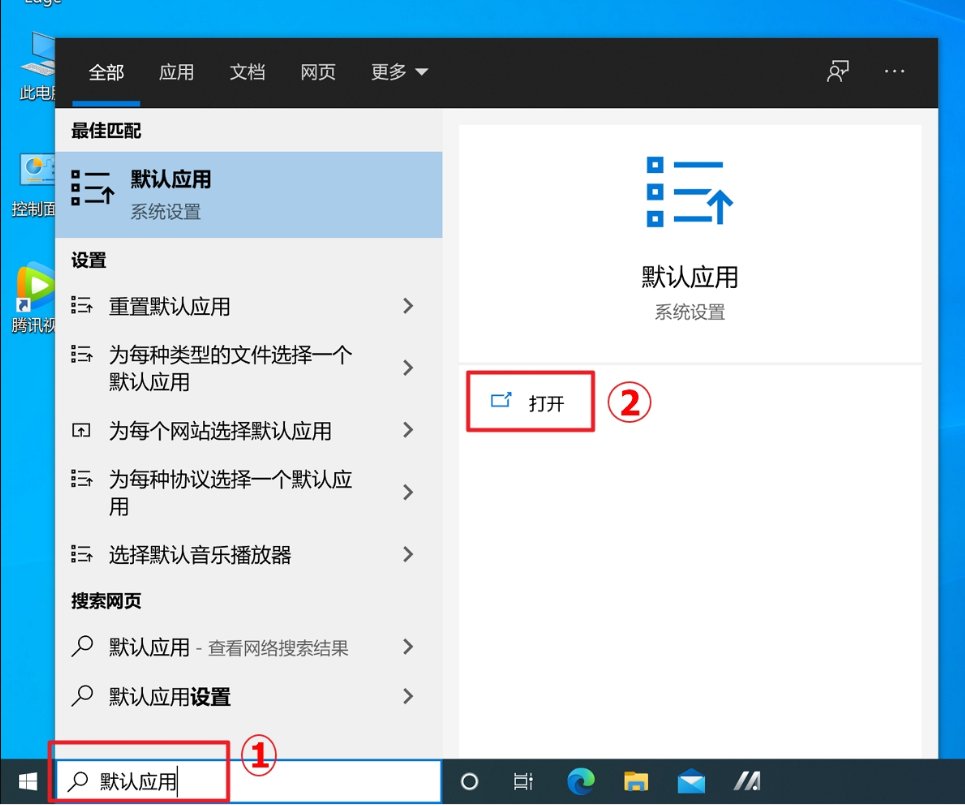
Task: Open the Mail app on taskbar
Action: click(691, 781)
